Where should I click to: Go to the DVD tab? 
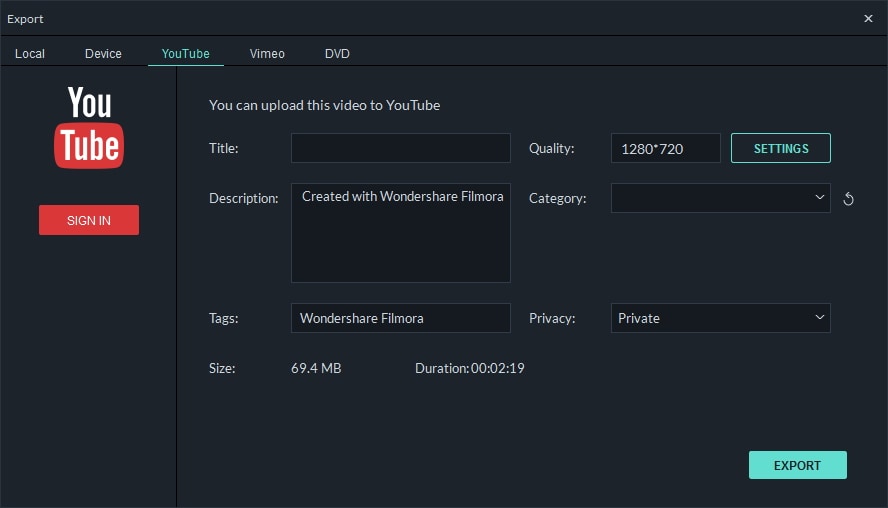pyautogui.click(x=337, y=53)
